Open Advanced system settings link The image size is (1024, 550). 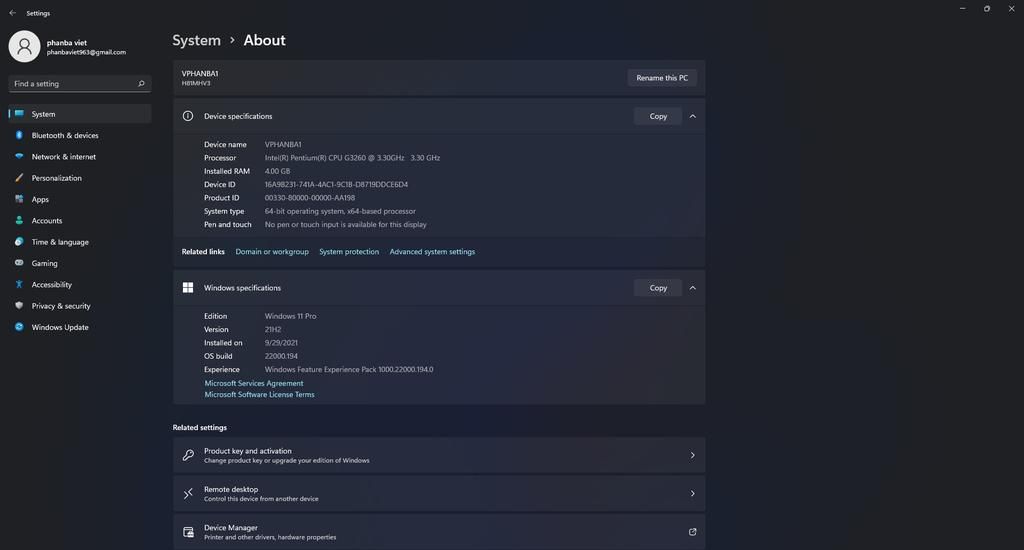click(432, 252)
